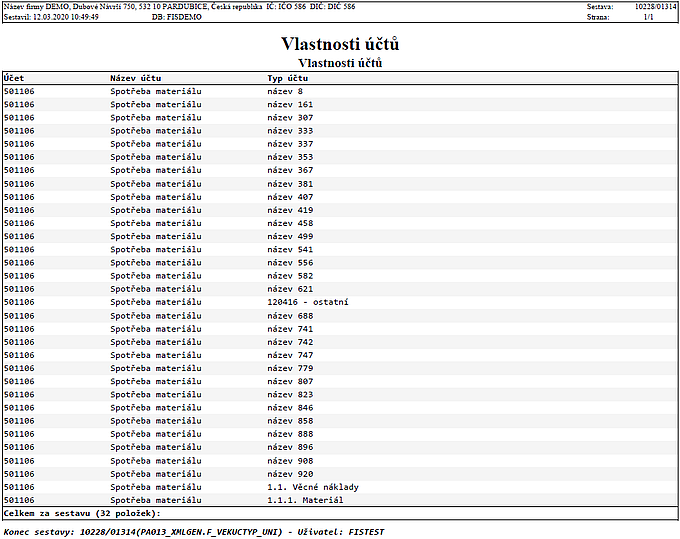Click the 'název 858' cell
Viewport: 680px width, 539px height.
[290, 421]
